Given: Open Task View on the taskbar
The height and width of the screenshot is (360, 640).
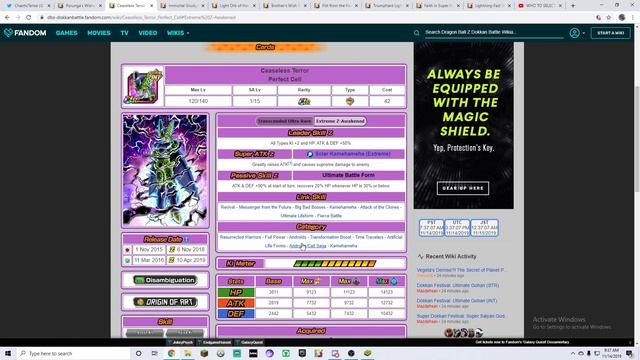Looking at the screenshot, I should tap(154, 353).
